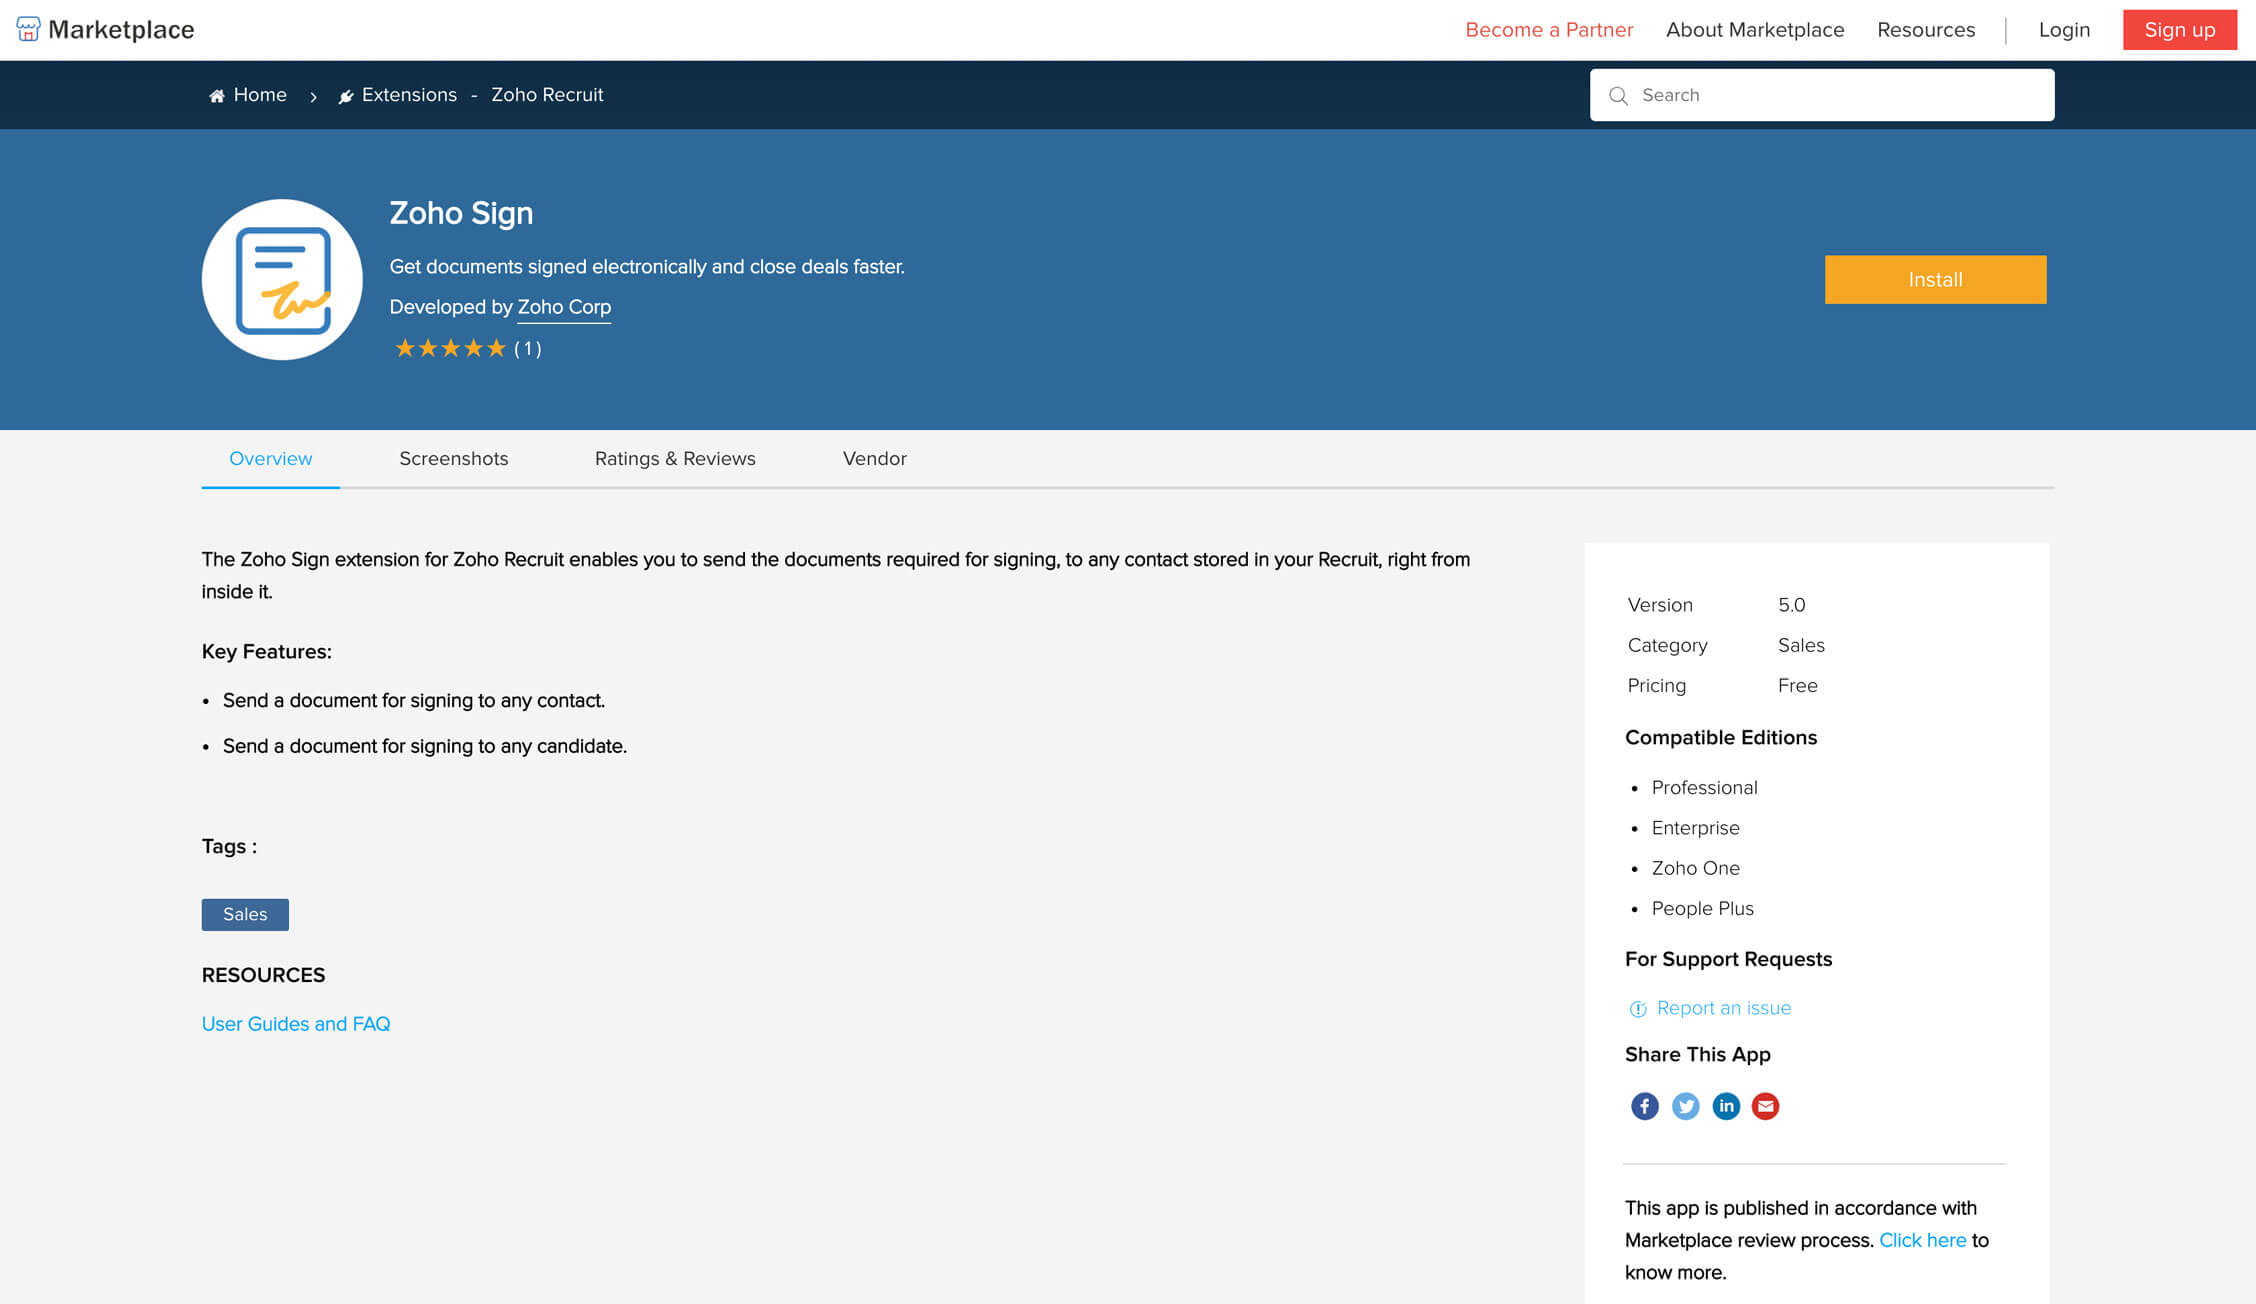Click the Extensions plug icon

pyautogui.click(x=346, y=96)
